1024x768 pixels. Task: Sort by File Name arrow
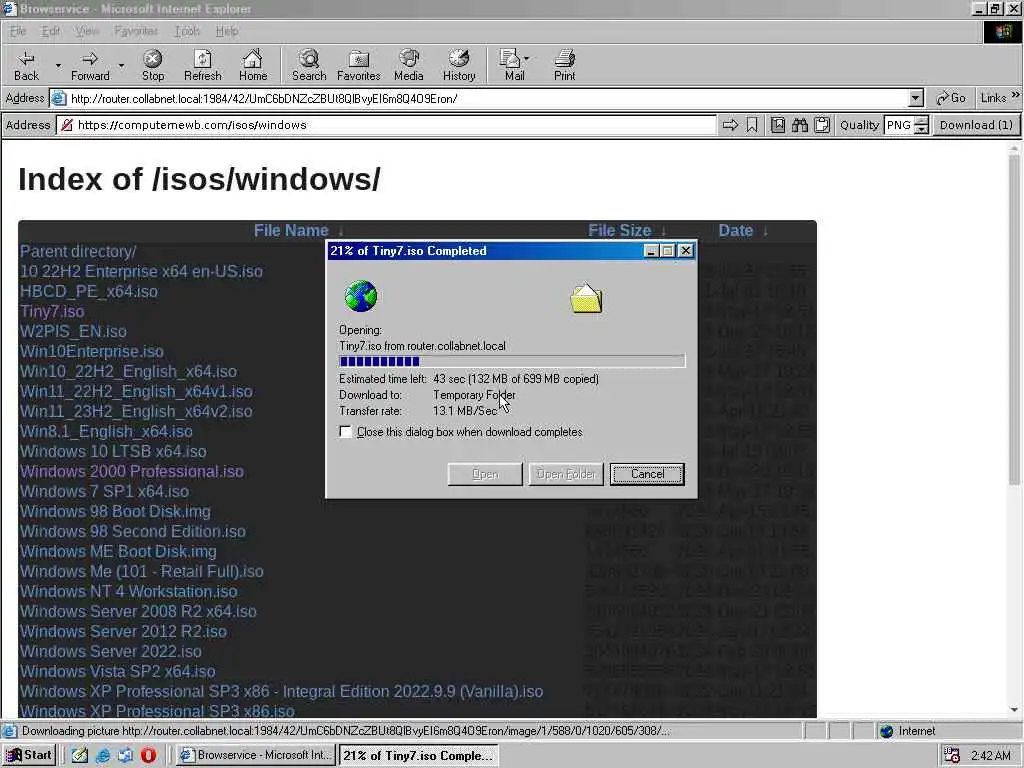click(x=340, y=231)
